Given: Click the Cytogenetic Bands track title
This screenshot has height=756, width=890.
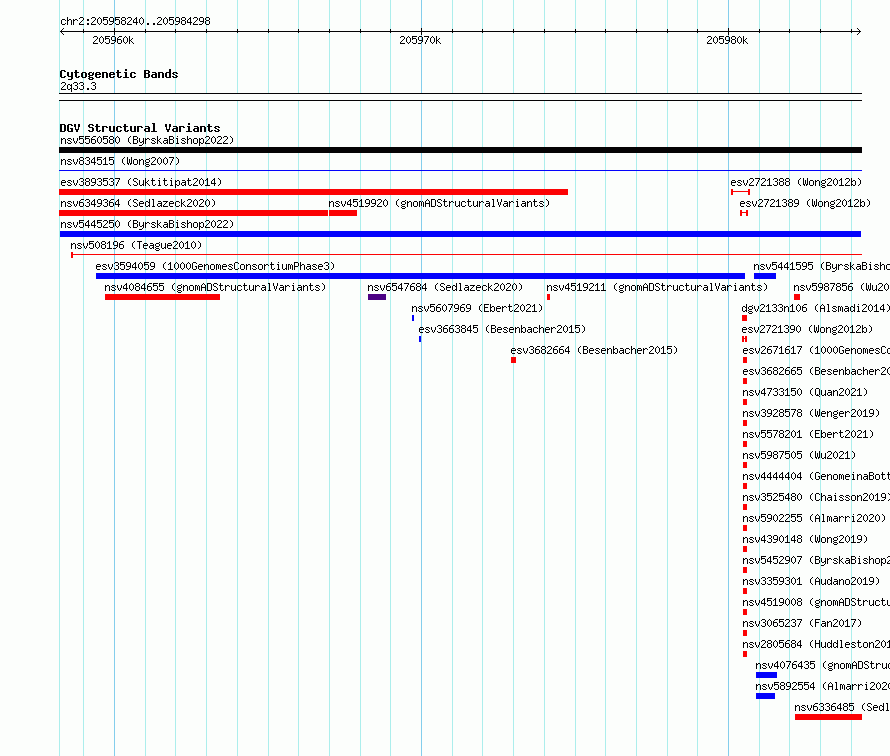Looking at the screenshot, I should (x=119, y=74).
